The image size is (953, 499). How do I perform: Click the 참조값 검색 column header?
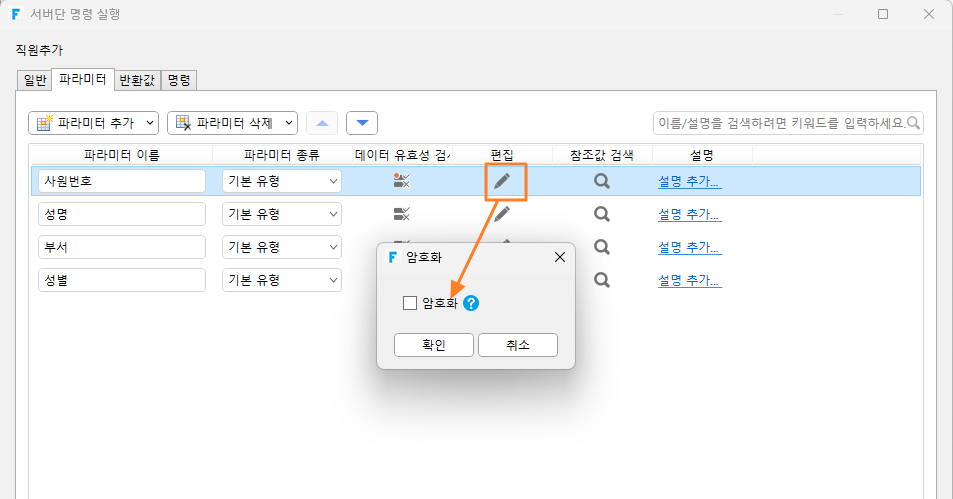[x=602, y=155]
